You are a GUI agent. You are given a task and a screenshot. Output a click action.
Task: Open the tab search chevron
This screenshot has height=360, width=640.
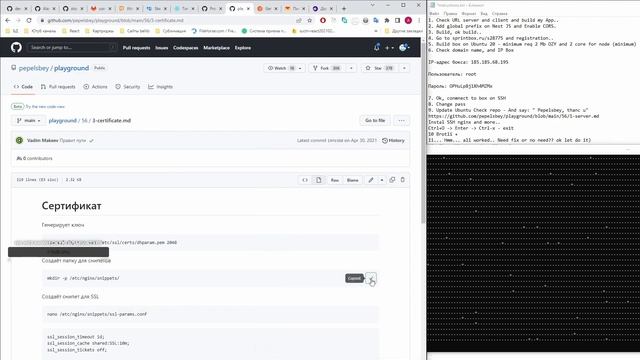372,5
